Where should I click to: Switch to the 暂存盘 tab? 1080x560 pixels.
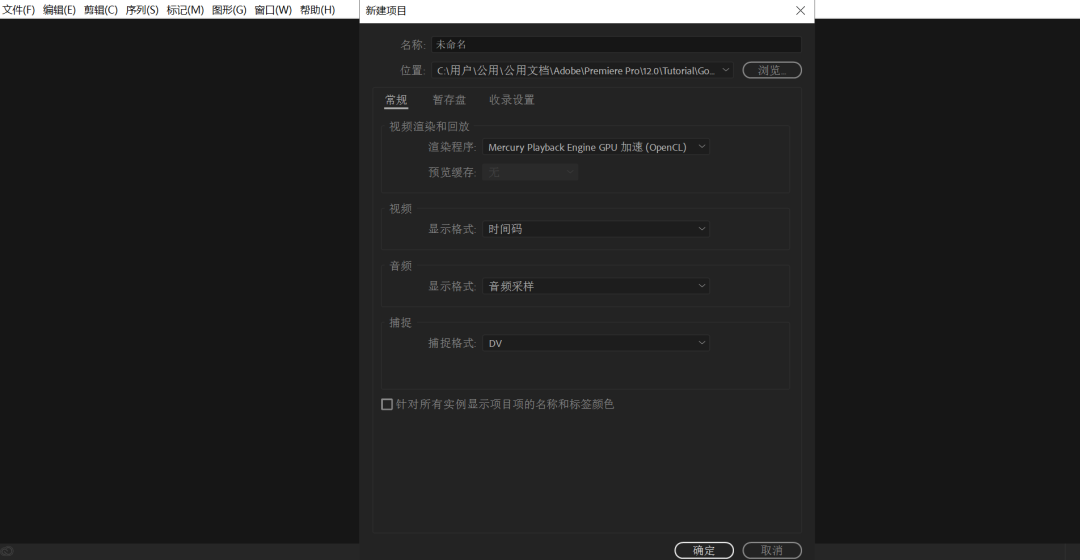(449, 101)
